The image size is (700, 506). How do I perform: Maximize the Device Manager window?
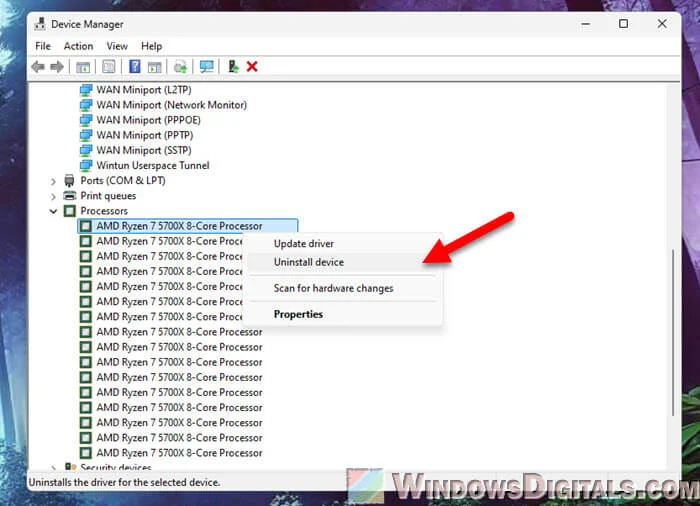624,24
